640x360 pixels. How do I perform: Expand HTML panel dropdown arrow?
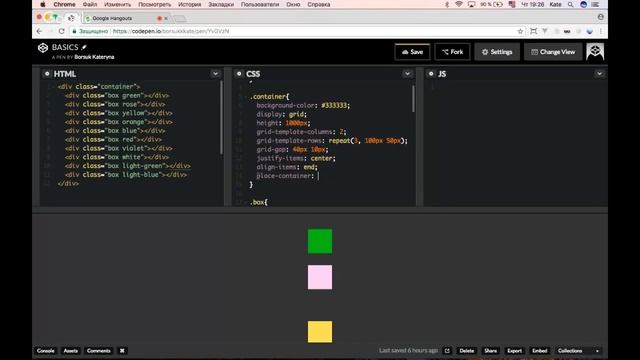[x=215, y=74]
